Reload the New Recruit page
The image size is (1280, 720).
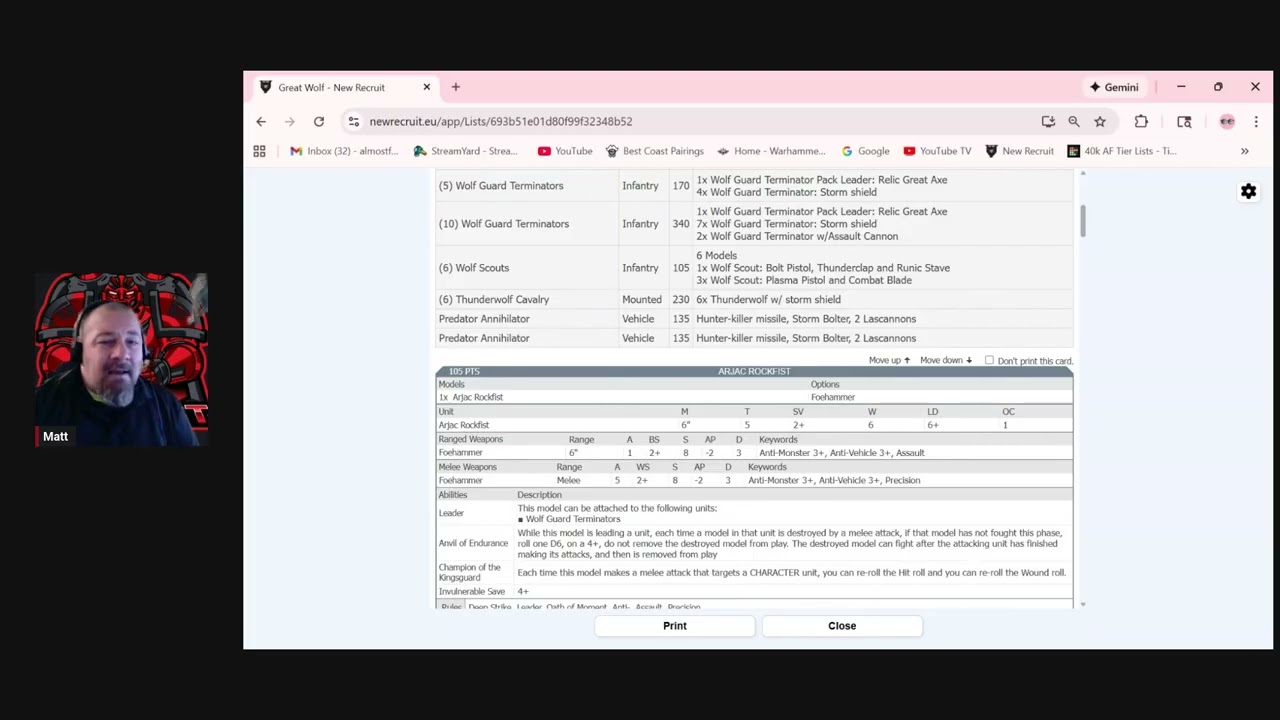tap(319, 121)
